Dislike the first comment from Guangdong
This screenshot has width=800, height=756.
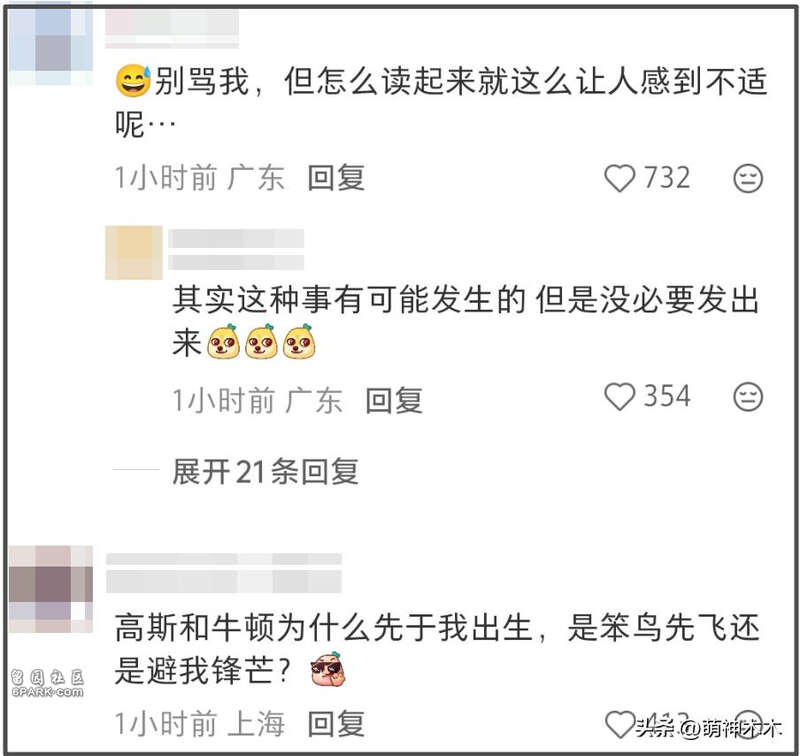click(748, 178)
